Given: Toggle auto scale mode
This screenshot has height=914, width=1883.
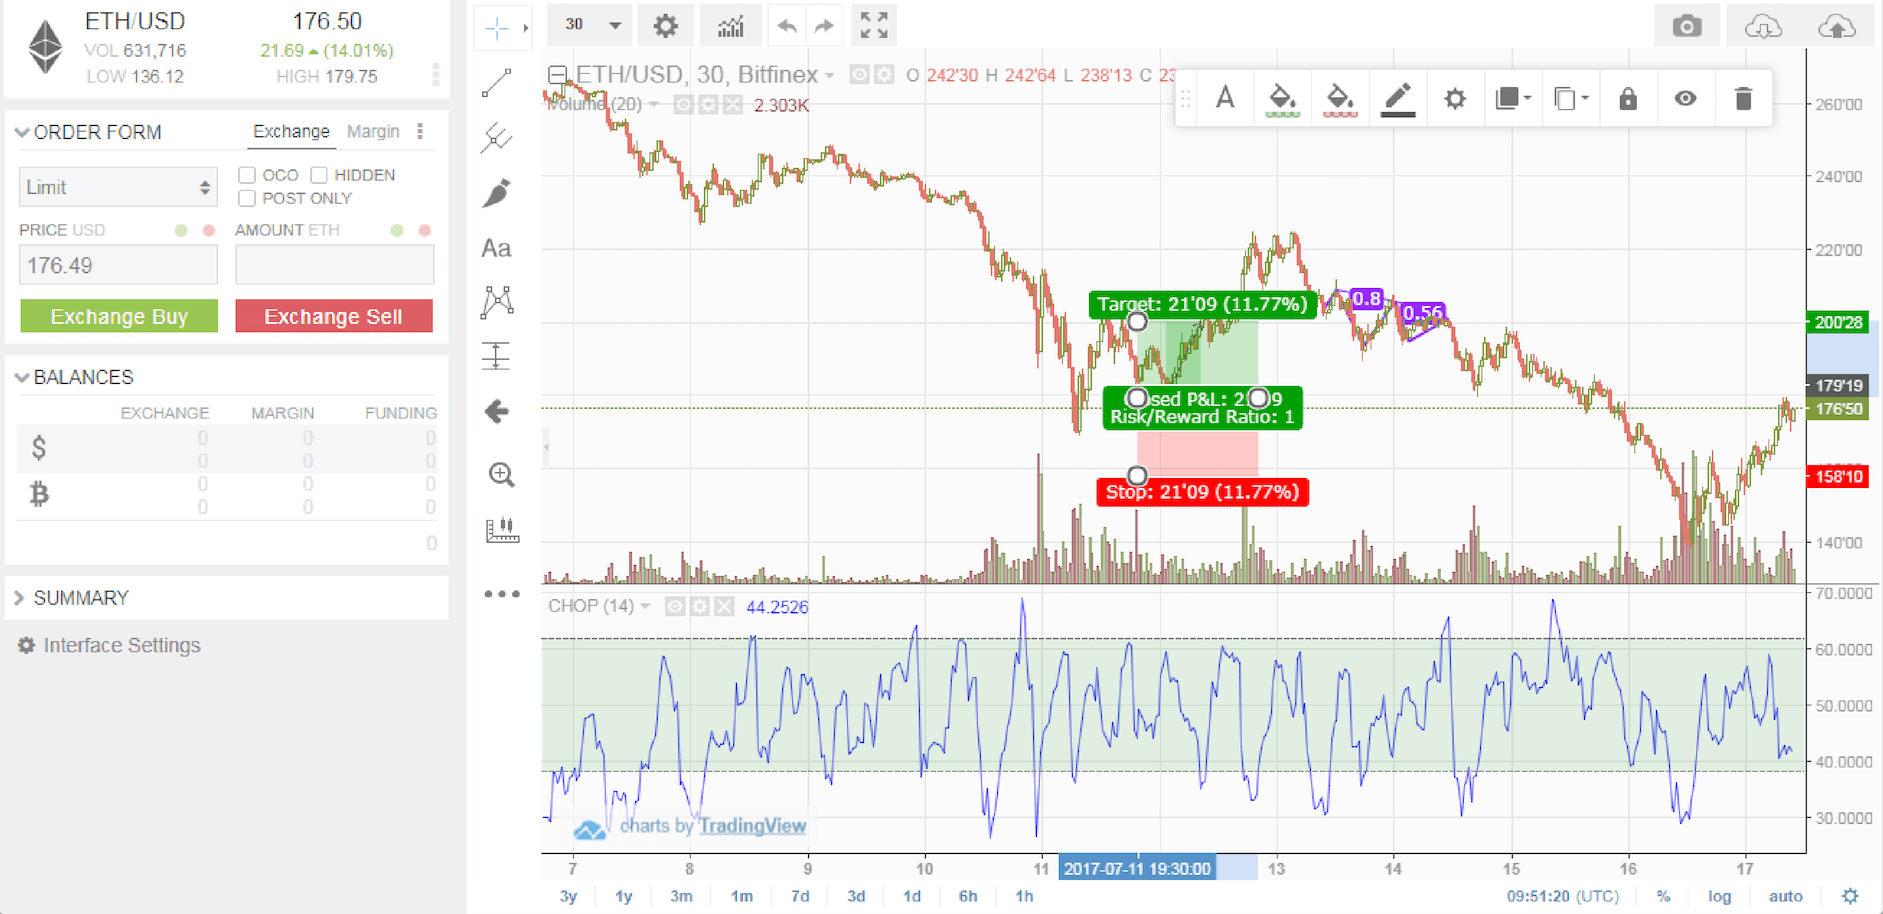Looking at the screenshot, I should pyautogui.click(x=1785, y=896).
